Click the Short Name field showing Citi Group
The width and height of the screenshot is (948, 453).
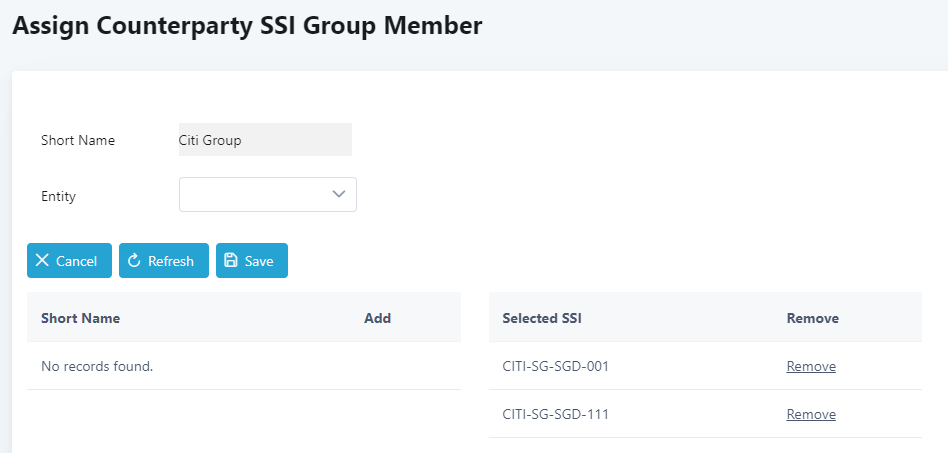coord(265,140)
